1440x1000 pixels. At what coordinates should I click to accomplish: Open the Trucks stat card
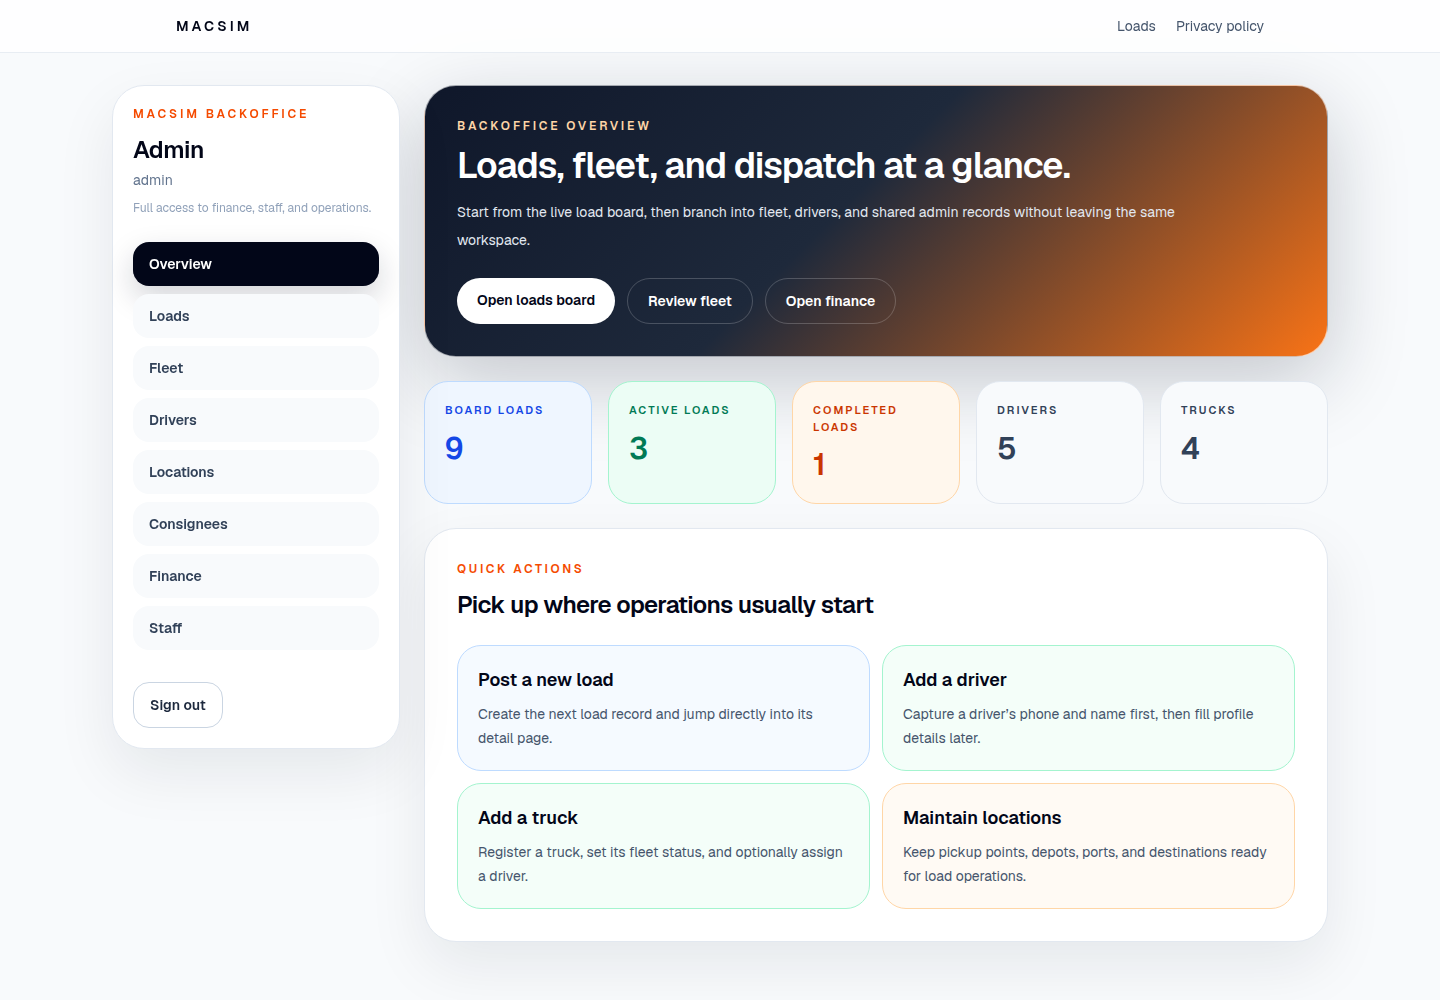tap(1244, 442)
